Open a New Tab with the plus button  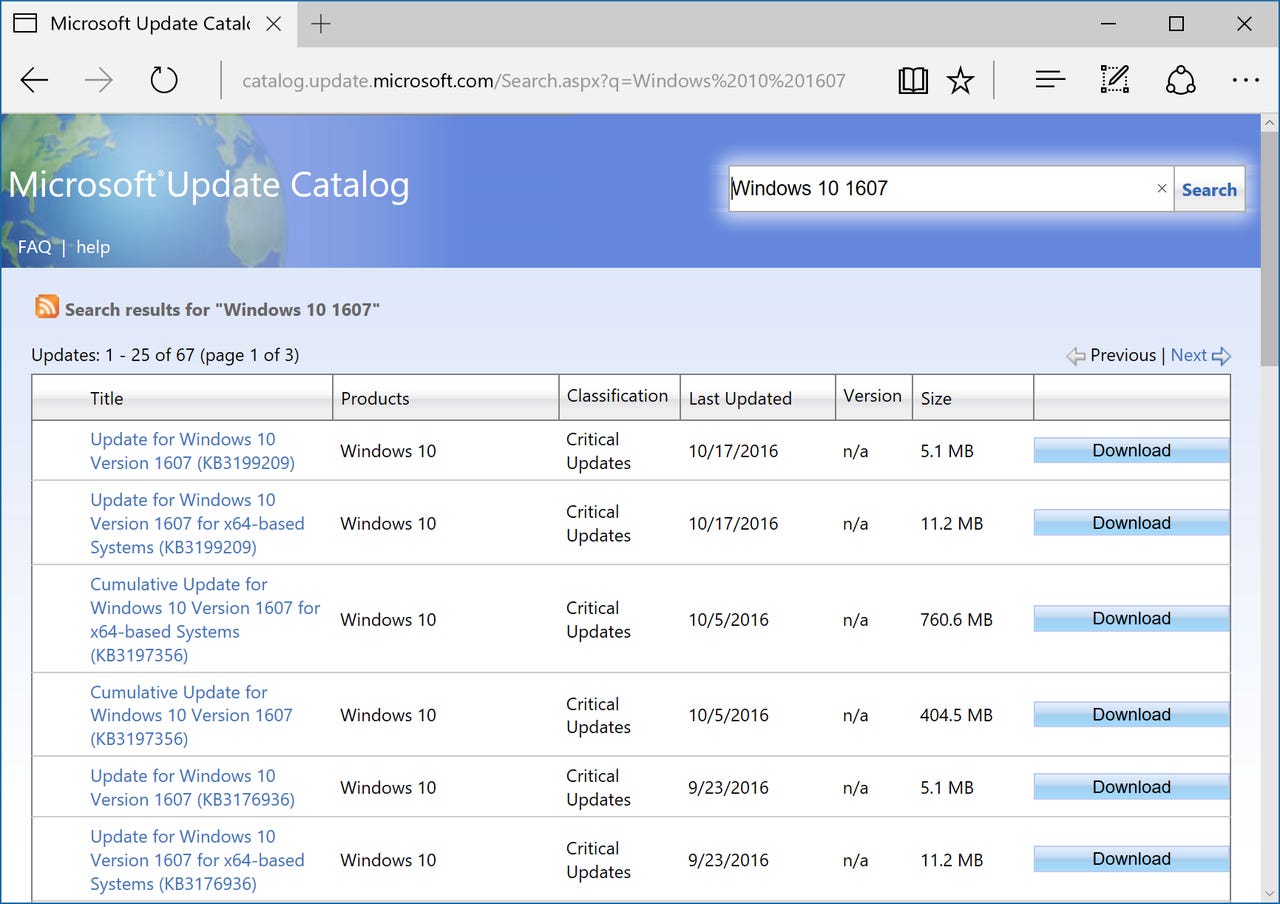coord(320,22)
